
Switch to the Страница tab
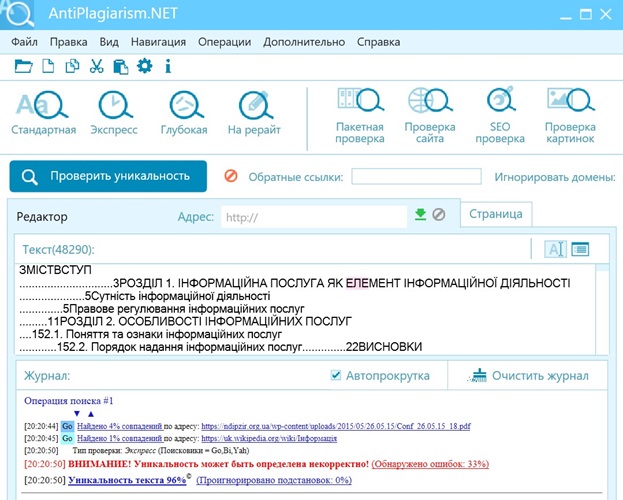click(x=496, y=214)
